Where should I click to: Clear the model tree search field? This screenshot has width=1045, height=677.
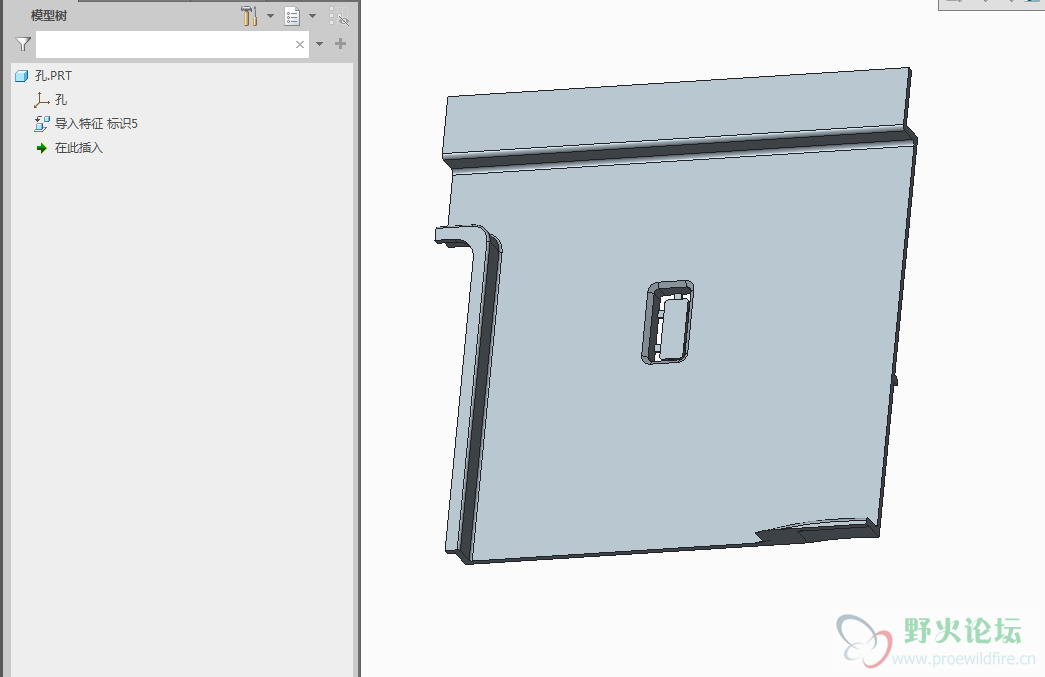pyautogui.click(x=300, y=45)
